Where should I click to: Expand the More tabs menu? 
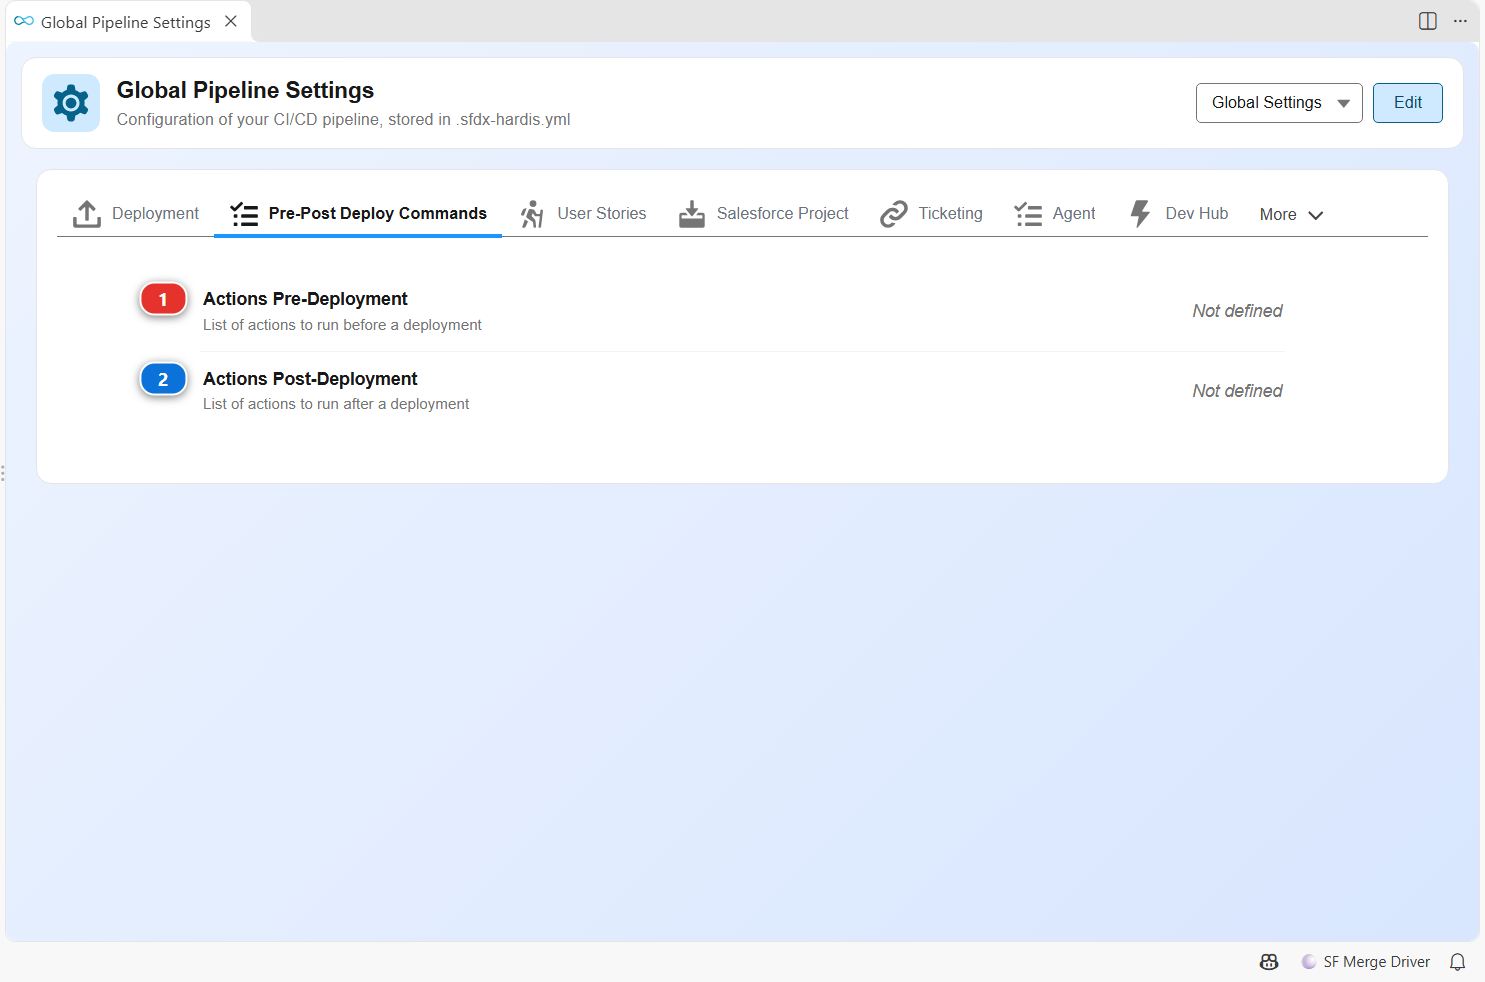pyautogui.click(x=1291, y=214)
